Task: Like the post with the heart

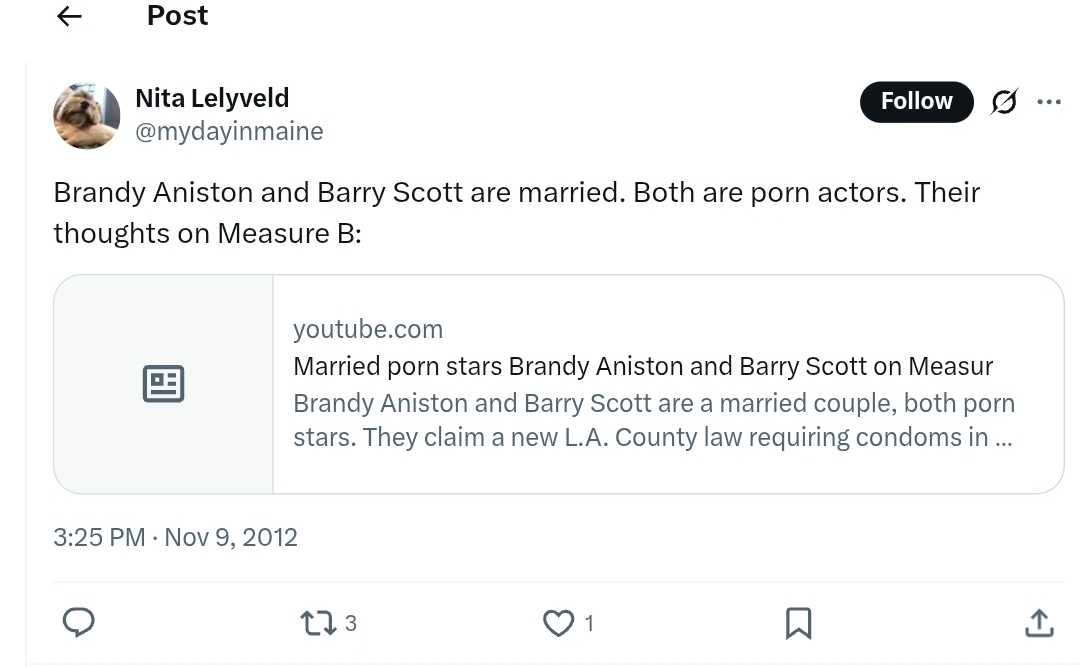Action: [x=557, y=624]
